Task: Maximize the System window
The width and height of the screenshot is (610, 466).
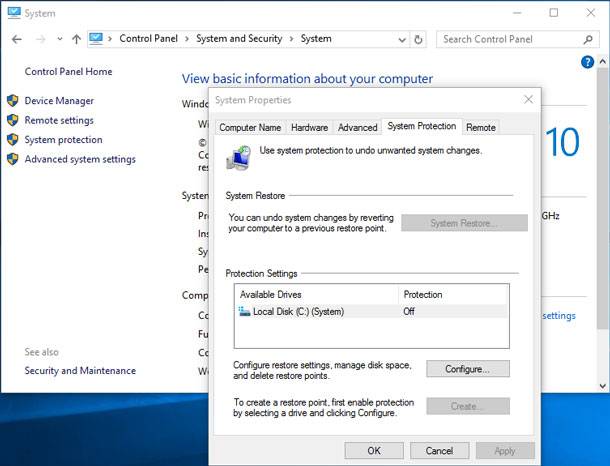Action: click(554, 13)
